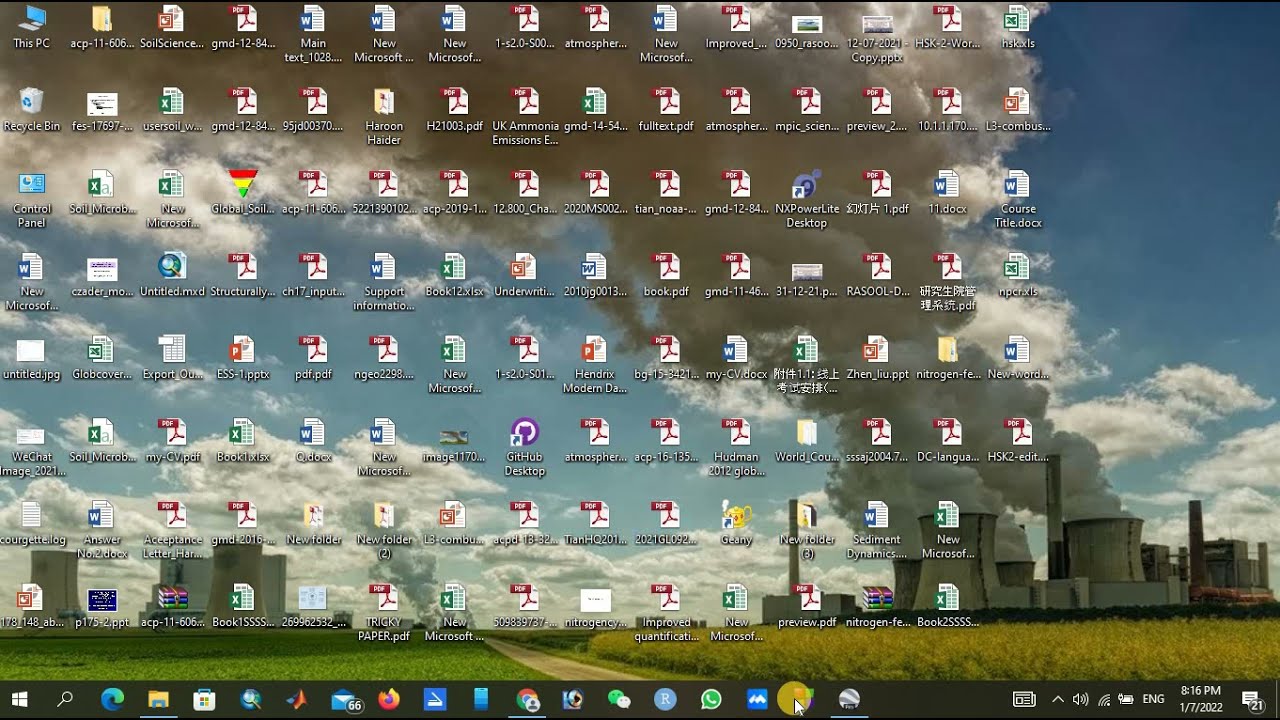This screenshot has height=720, width=1280.
Task: Launch the Geany editor shortcut
Action: click(736, 523)
